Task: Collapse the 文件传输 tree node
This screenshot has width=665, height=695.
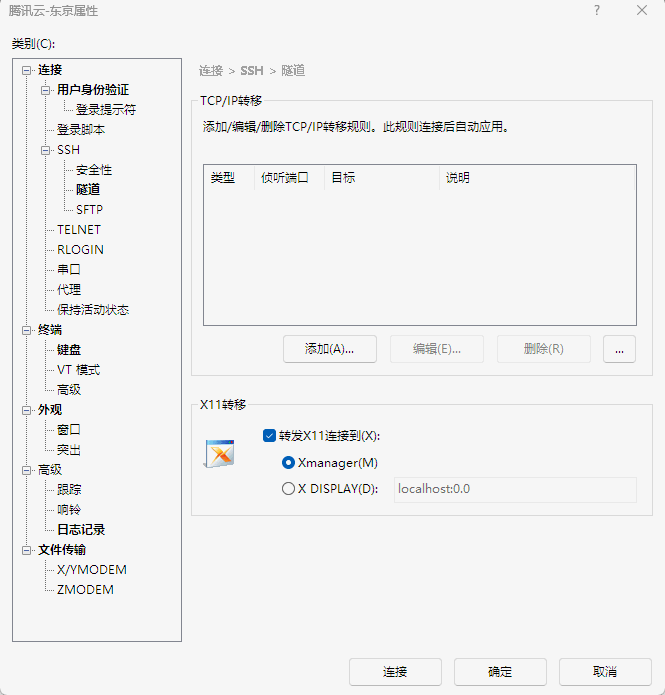Action: tap(27, 550)
